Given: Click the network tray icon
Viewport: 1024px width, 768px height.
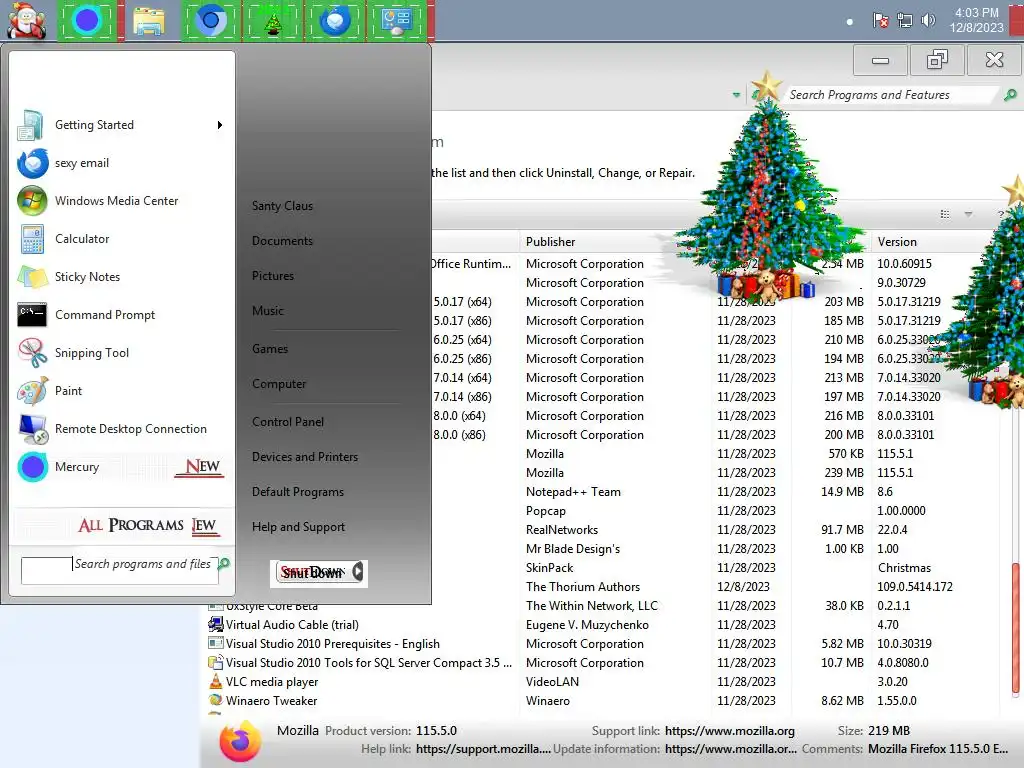Looking at the screenshot, I should [x=904, y=21].
